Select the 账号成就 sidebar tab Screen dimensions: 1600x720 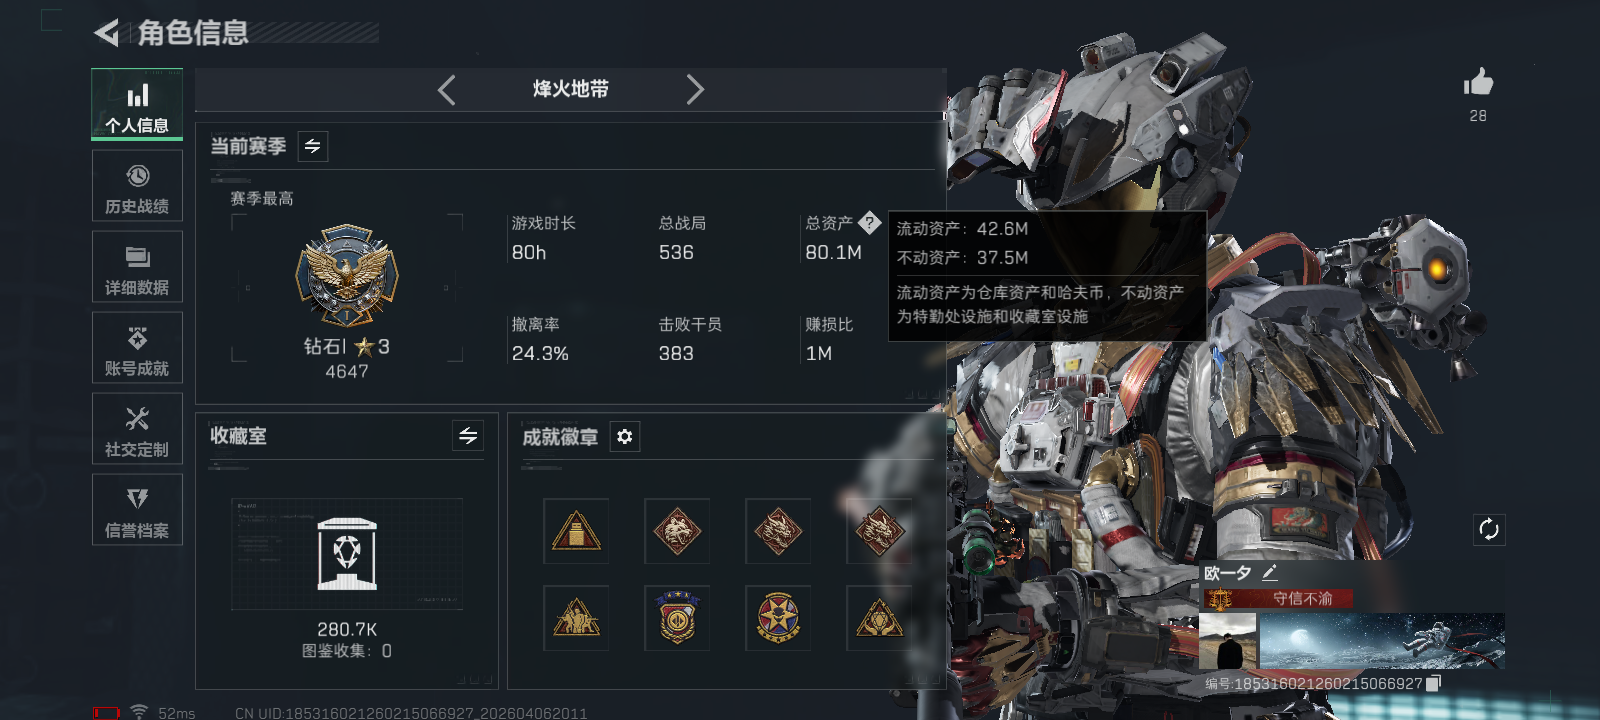coord(137,348)
